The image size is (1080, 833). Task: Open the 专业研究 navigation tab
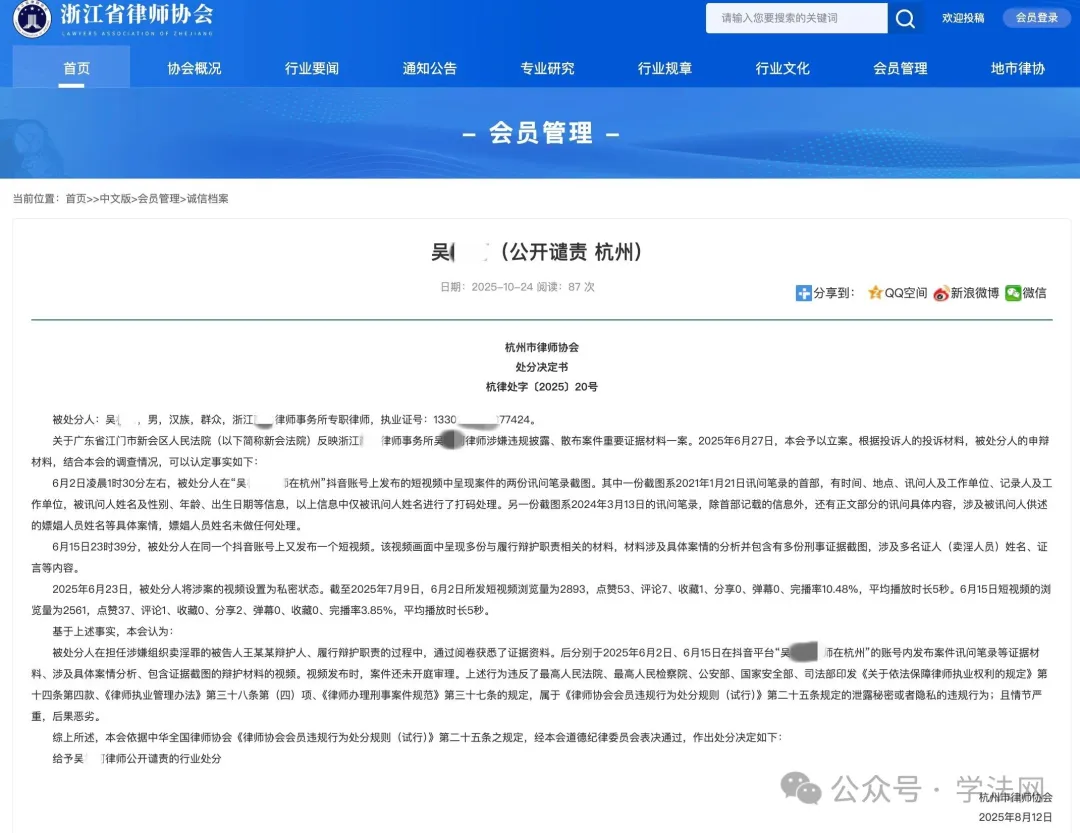[547, 68]
